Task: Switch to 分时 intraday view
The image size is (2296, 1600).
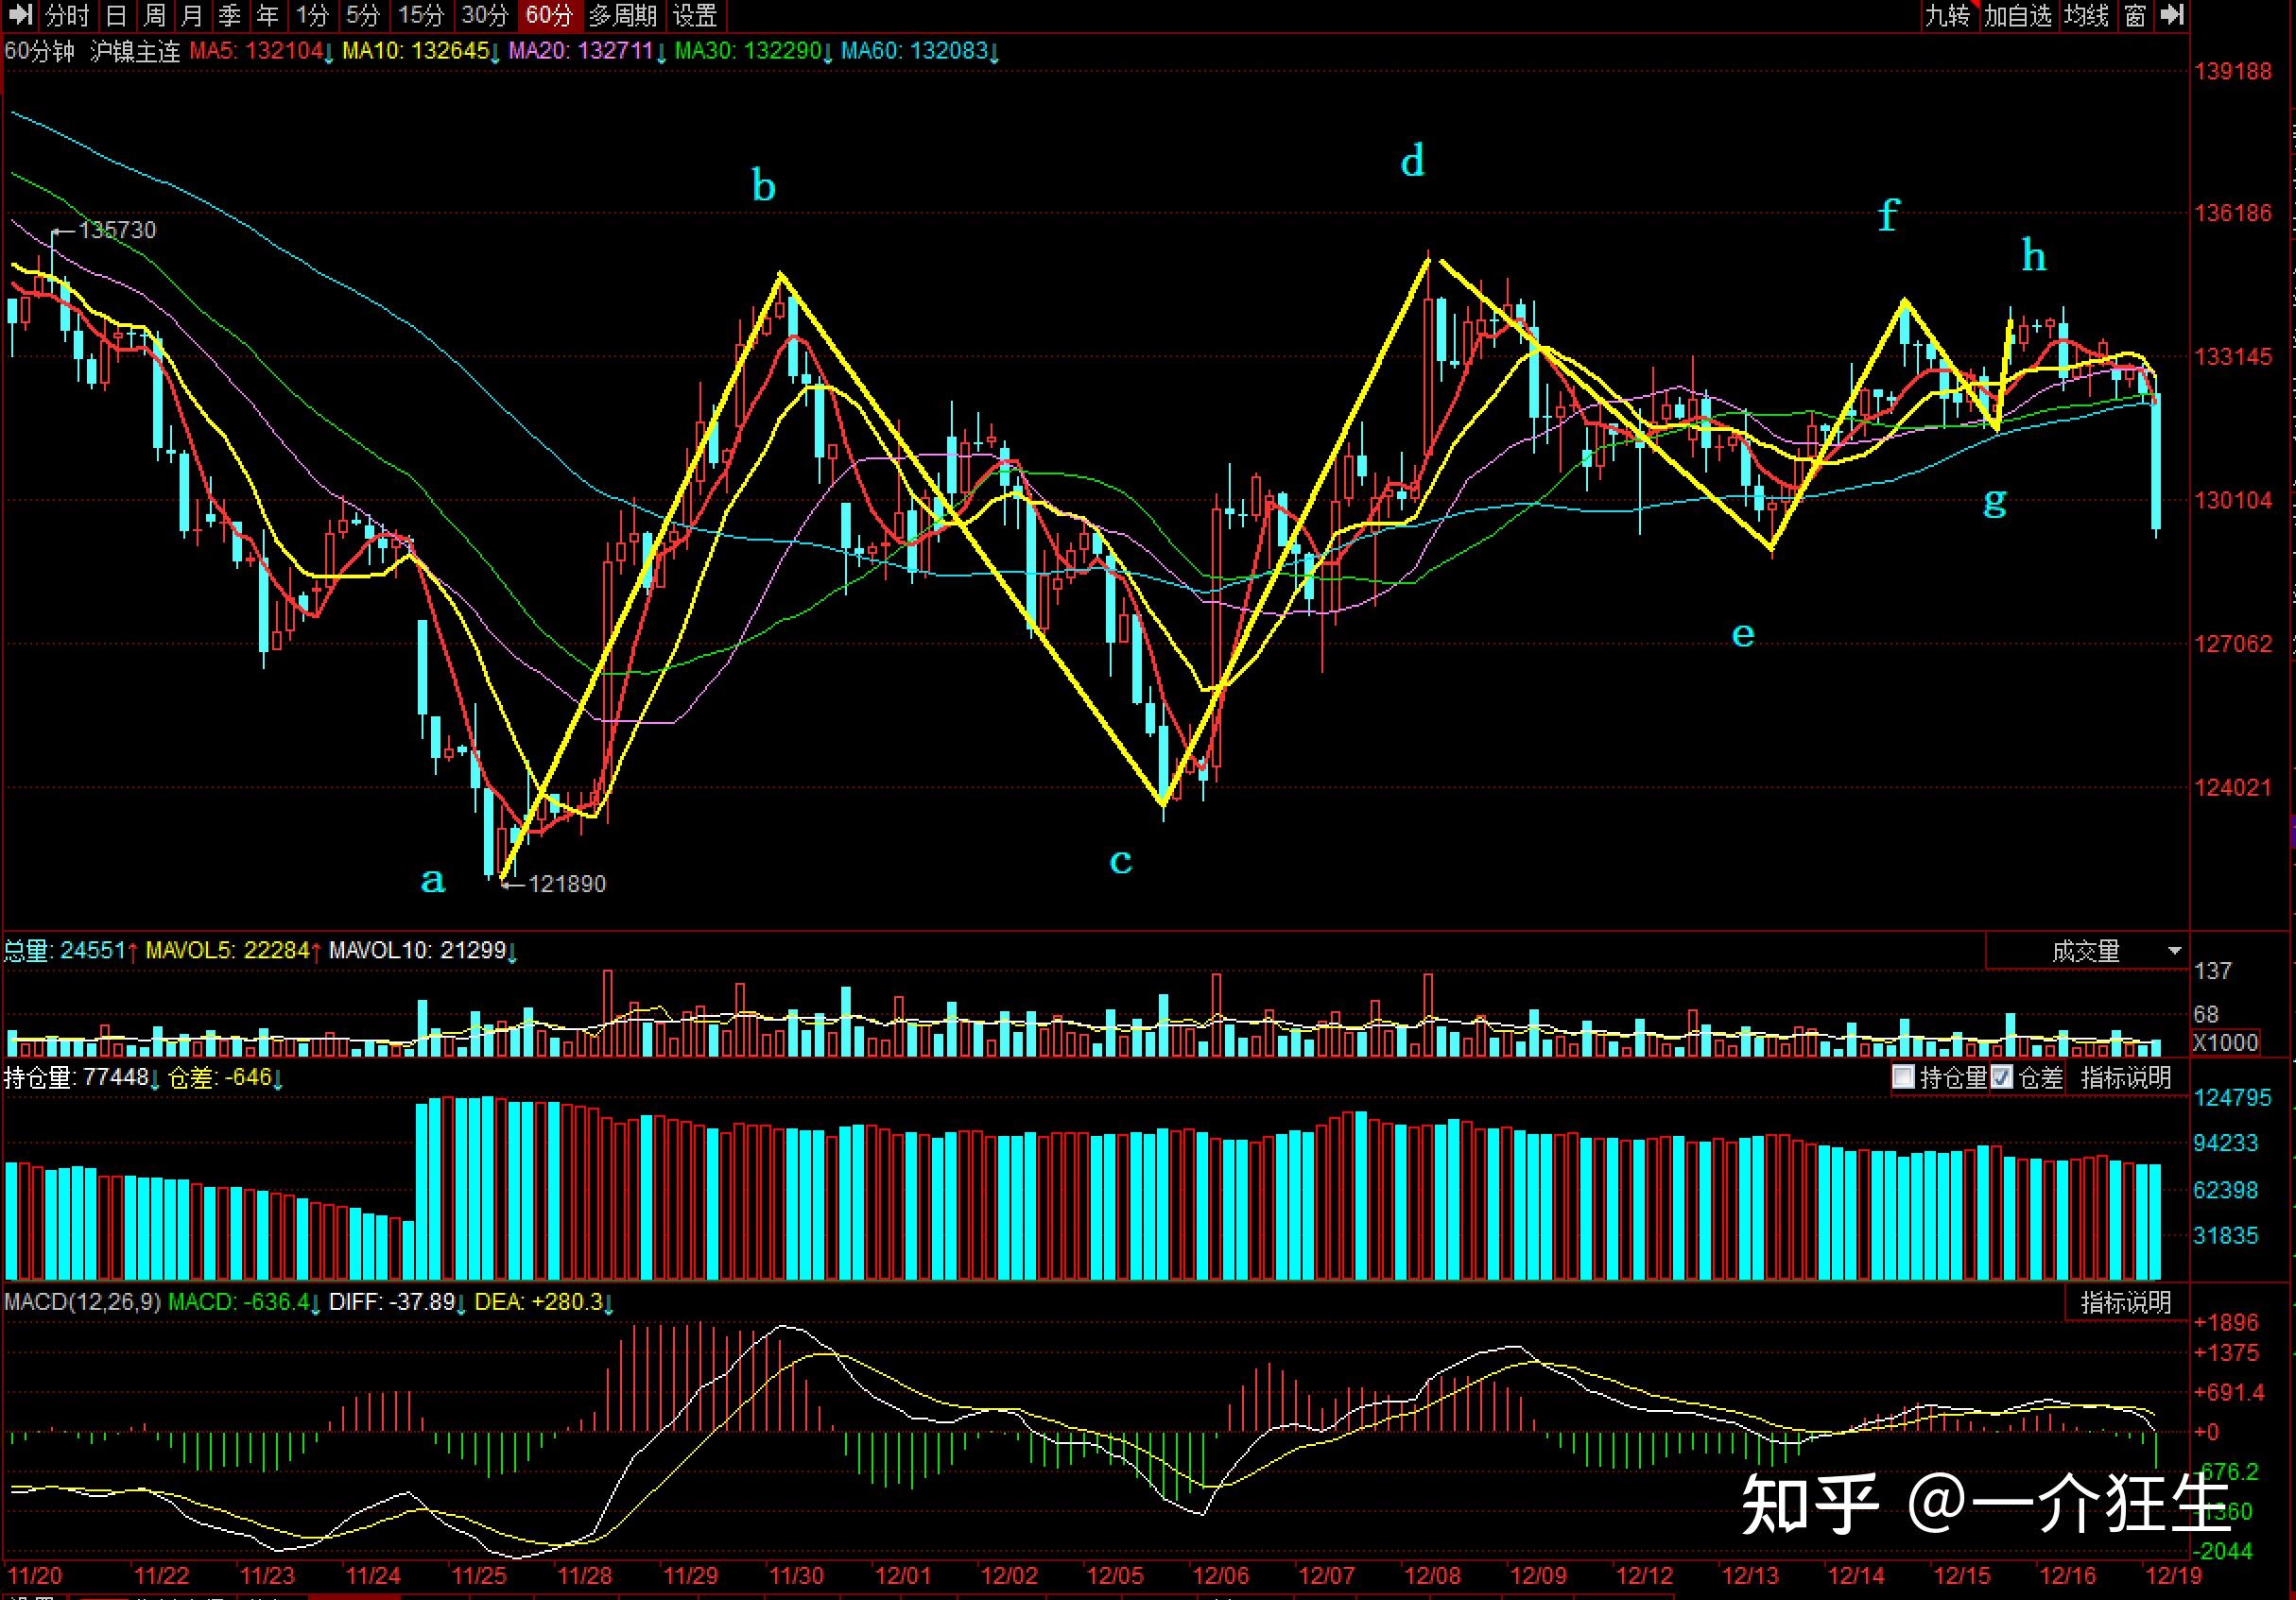Action: point(68,15)
